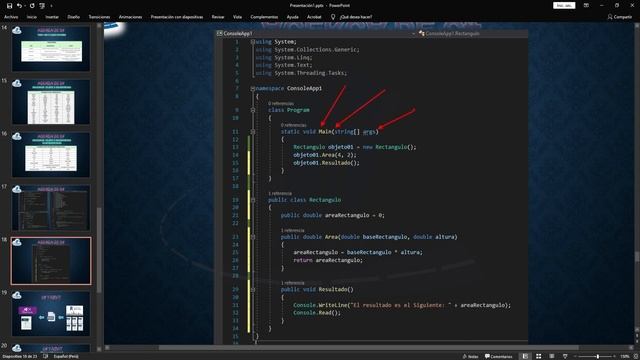Click the slide editor vertical scrollbar
Image resolution: width=640 pixels, height=360 pixels.
click(x=637, y=257)
